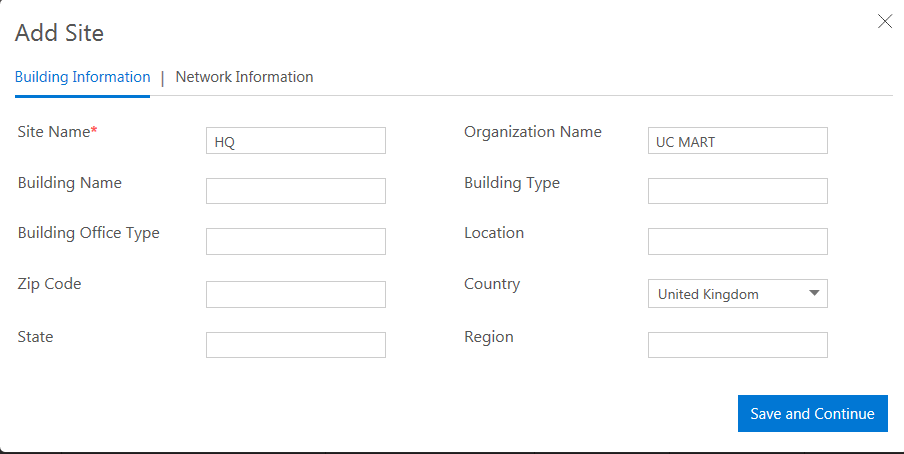Select the State text box
The image size is (904, 454).
[295, 345]
